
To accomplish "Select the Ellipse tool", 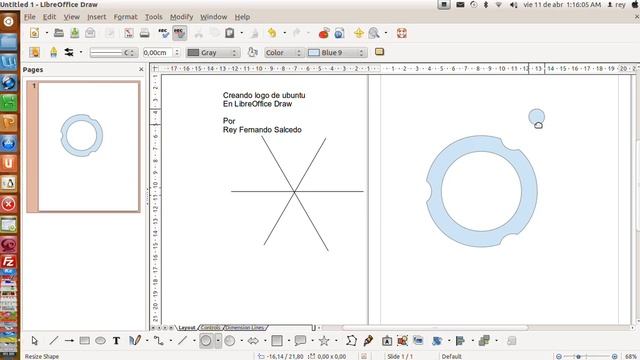I will click(x=100, y=340).
